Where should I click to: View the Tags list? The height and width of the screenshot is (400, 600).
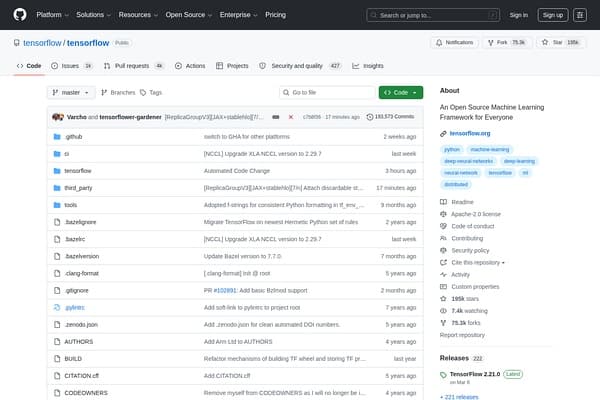pyautogui.click(x=151, y=93)
